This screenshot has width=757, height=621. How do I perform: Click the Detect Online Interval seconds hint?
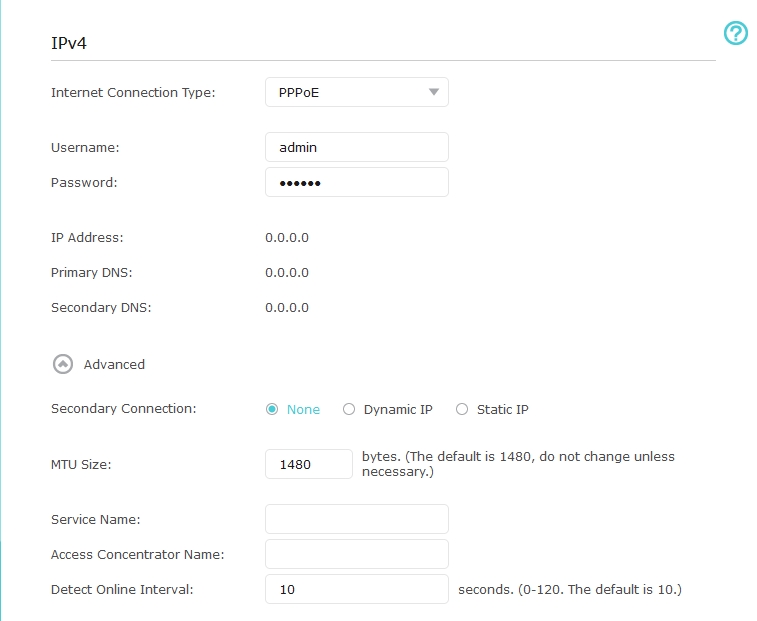[x=569, y=589]
